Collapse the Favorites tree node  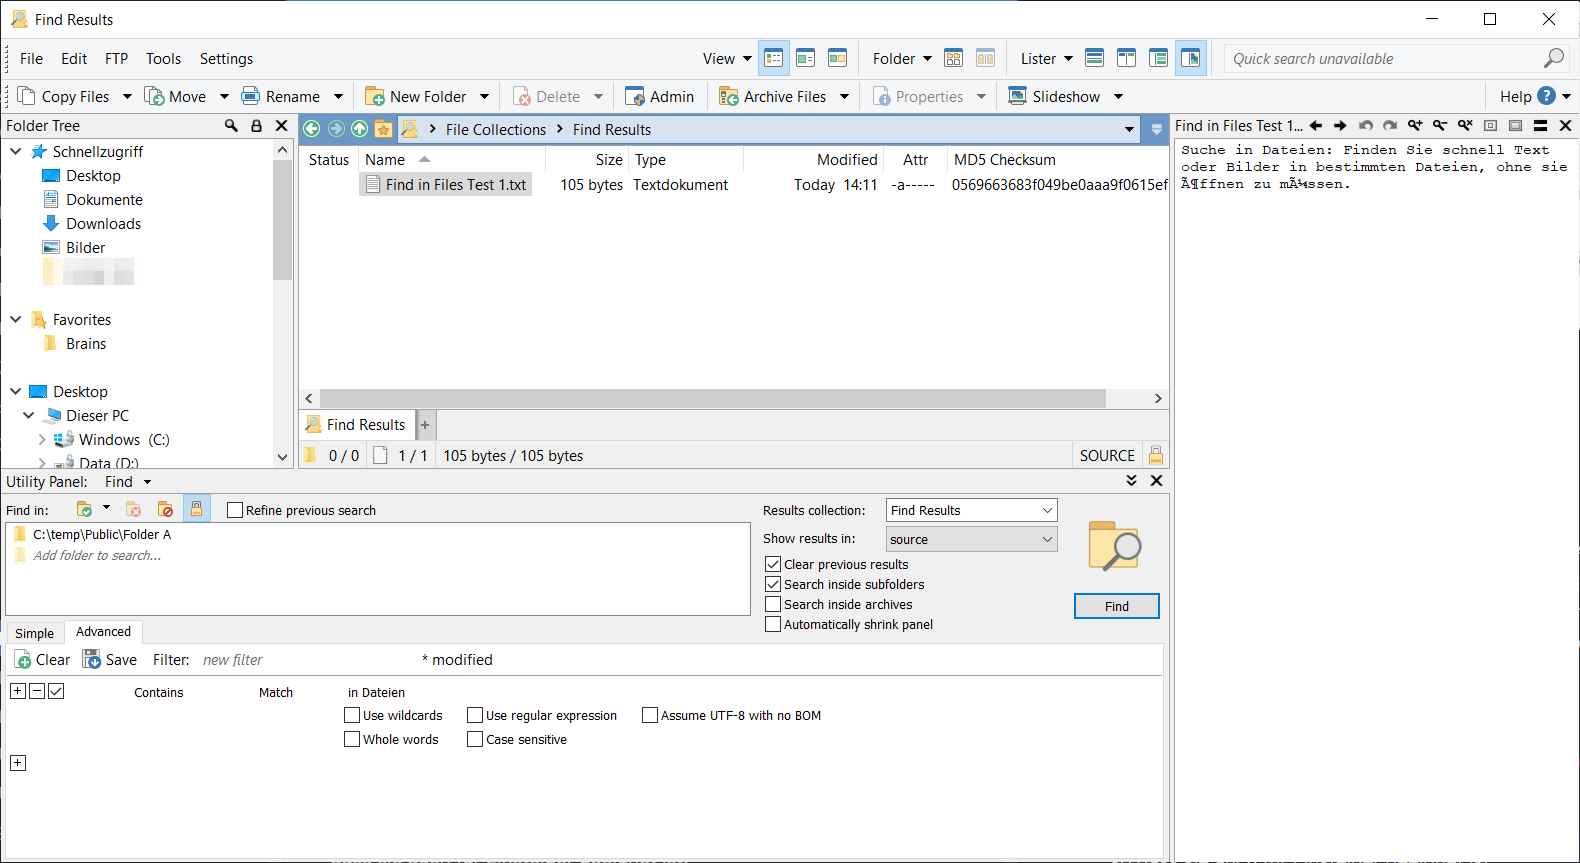click(x=16, y=320)
